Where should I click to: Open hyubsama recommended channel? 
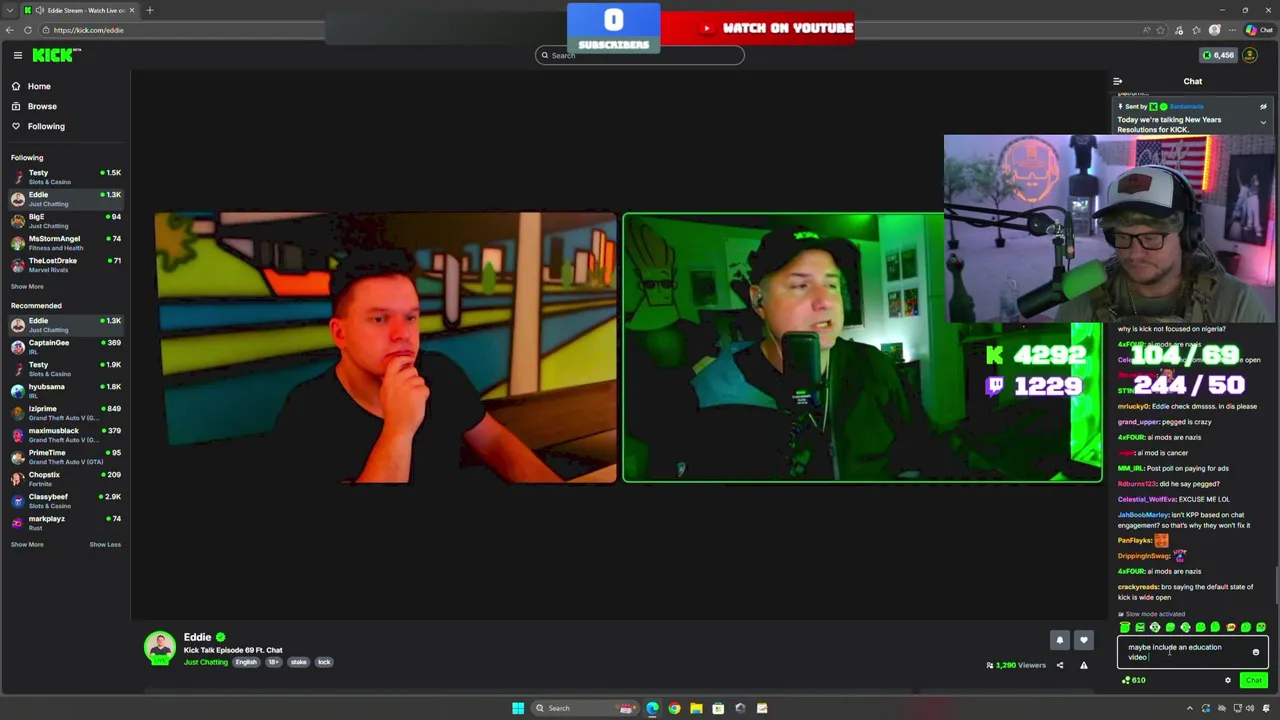click(x=66, y=391)
